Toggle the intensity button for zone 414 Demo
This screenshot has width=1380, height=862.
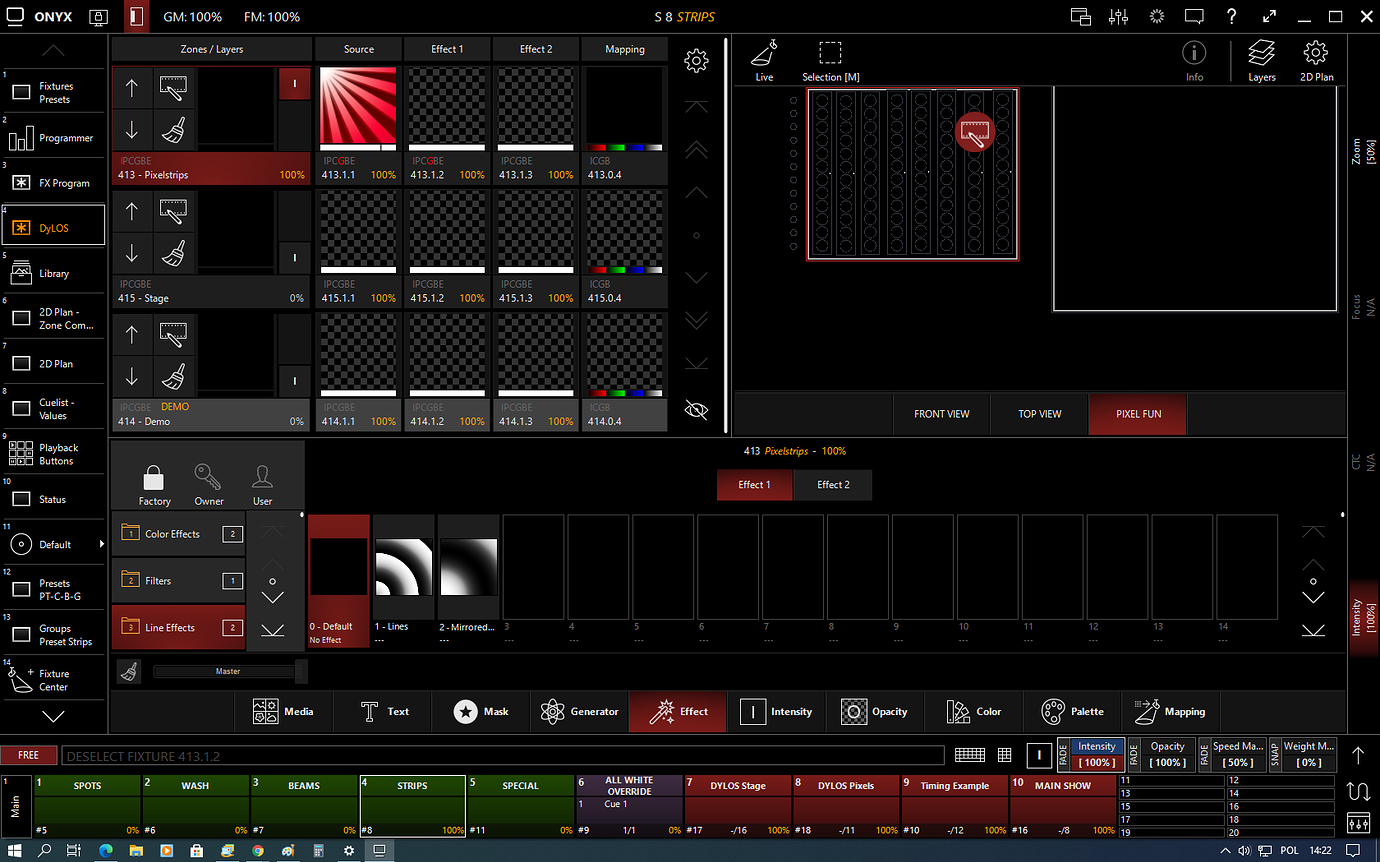click(x=294, y=380)
